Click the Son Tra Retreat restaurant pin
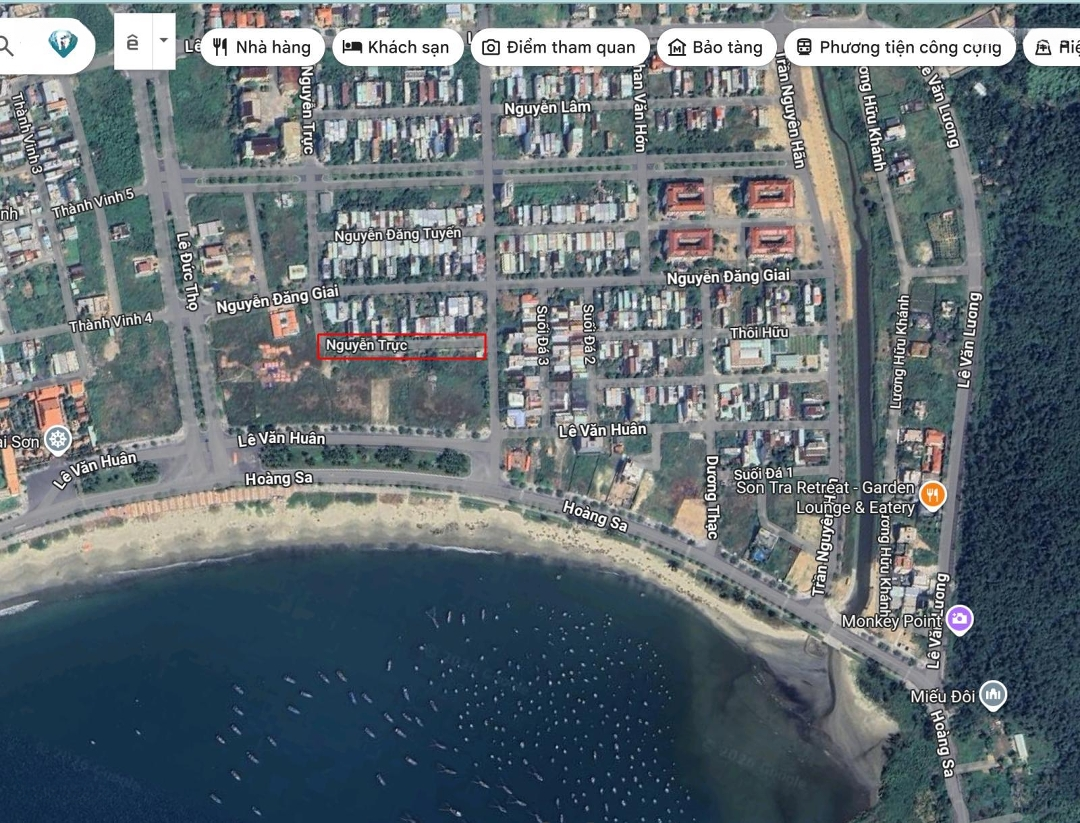Viewport: 1080px width, 823px height. tap(932, 495)
